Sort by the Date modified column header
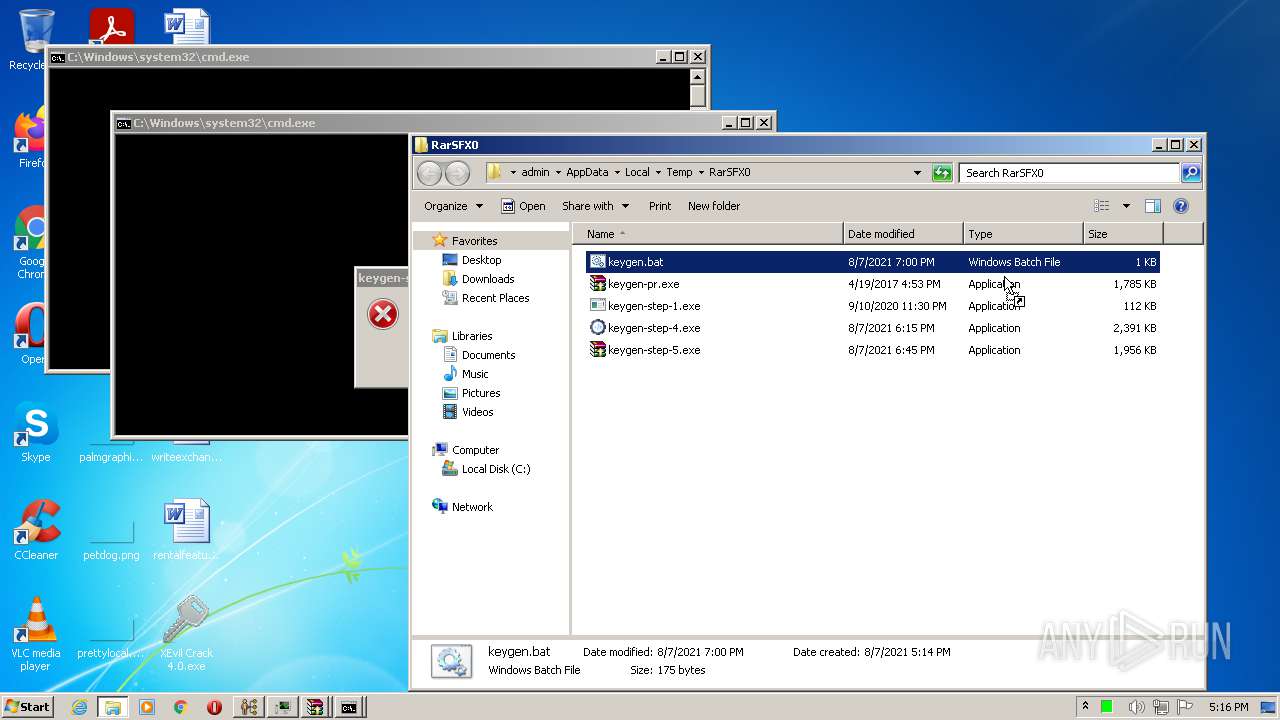 pyautogui.click(x=903, y=234)
